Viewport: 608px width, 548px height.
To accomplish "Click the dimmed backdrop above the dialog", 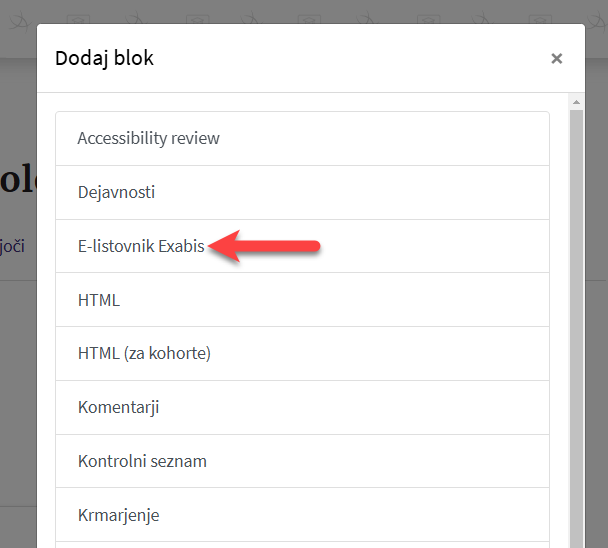I will tap(304, 11).
